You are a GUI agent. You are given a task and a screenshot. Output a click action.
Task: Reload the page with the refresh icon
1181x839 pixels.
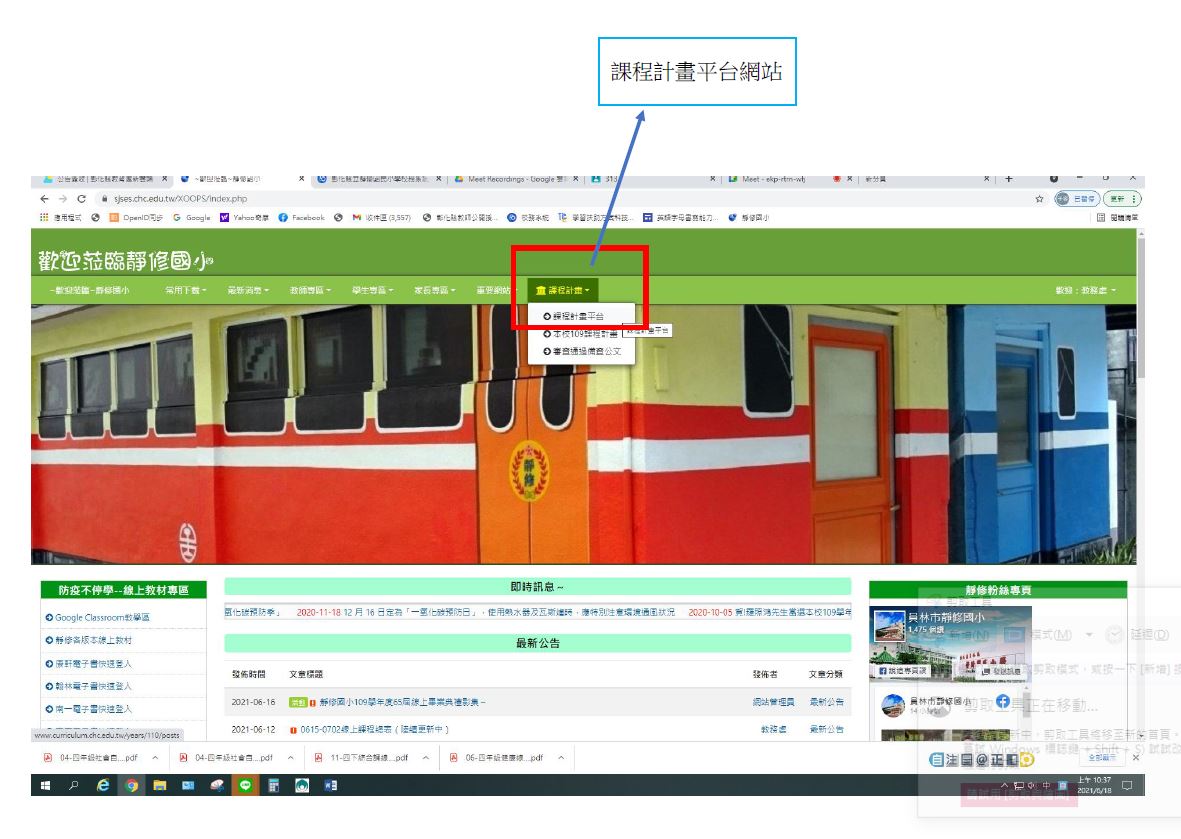coord(81,199)
